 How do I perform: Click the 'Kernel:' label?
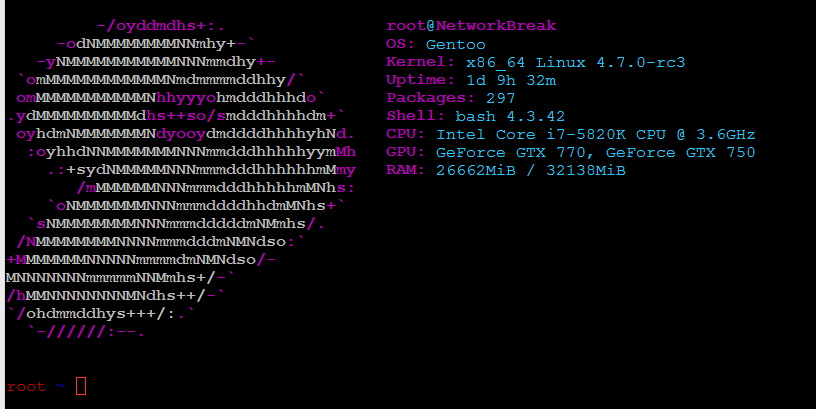pyautogui.click(x=420, y=62)
